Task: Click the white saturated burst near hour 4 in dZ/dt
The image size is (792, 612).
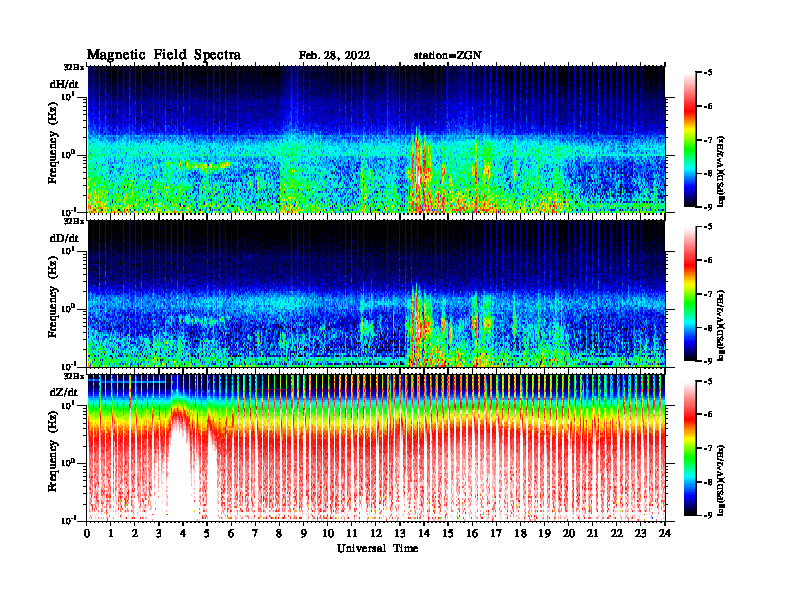Action: pyautogui.click(x=181, y=470)
